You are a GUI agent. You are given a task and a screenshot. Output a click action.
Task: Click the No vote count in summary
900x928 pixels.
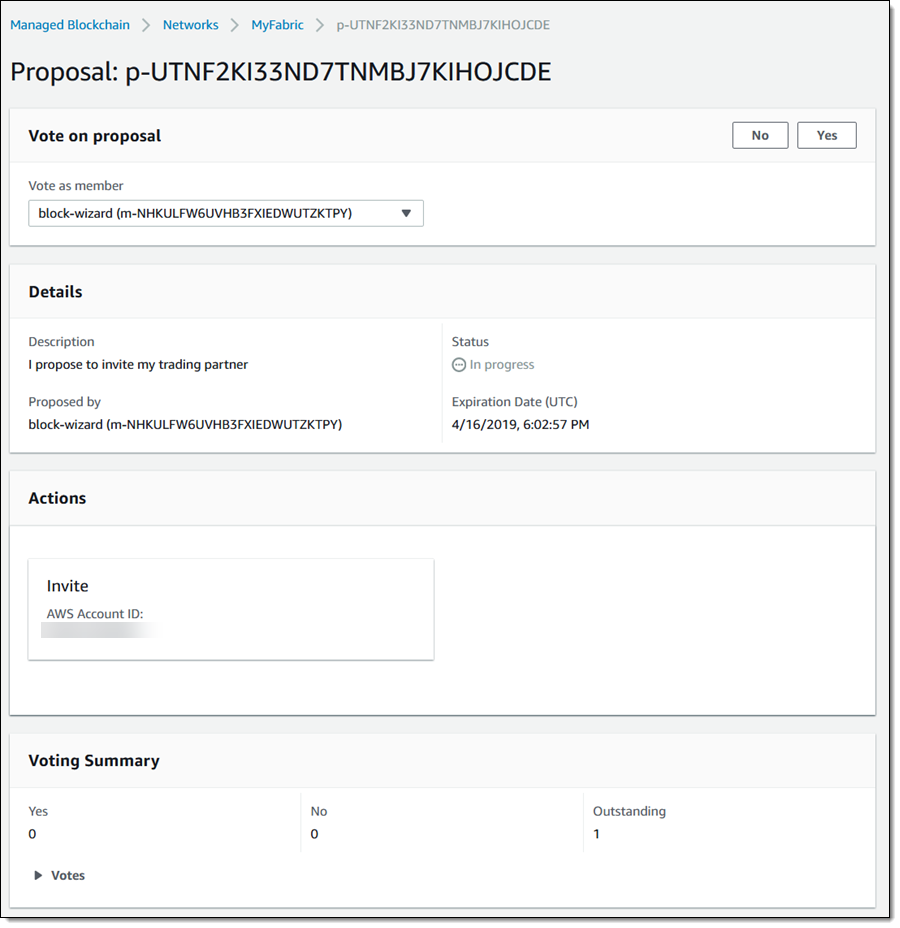315,834
